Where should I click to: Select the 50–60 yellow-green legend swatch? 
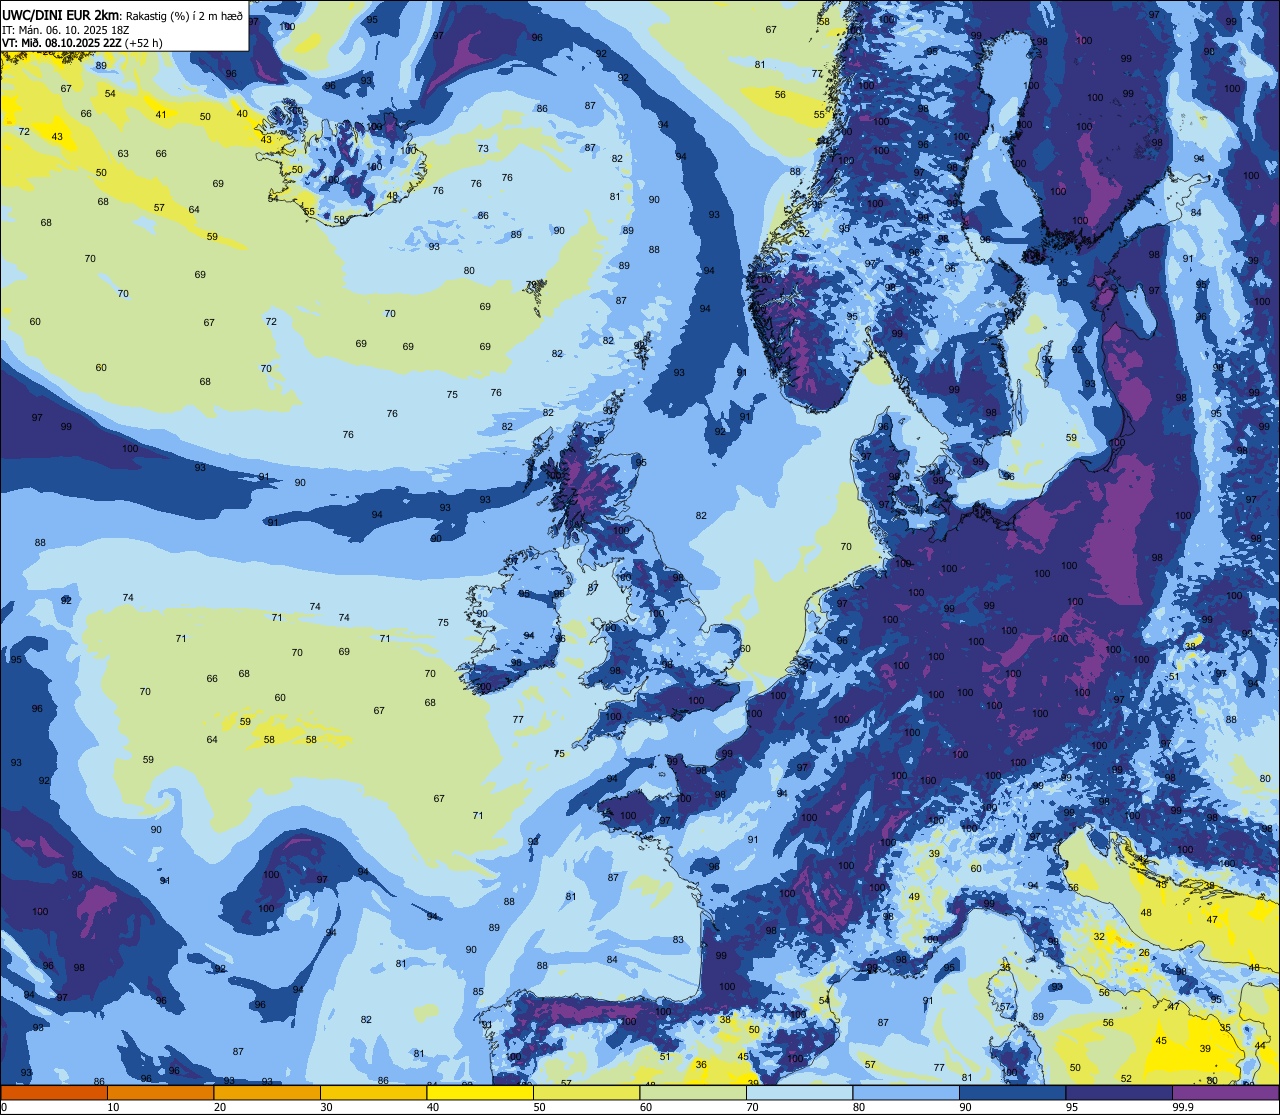point(586,1092)
